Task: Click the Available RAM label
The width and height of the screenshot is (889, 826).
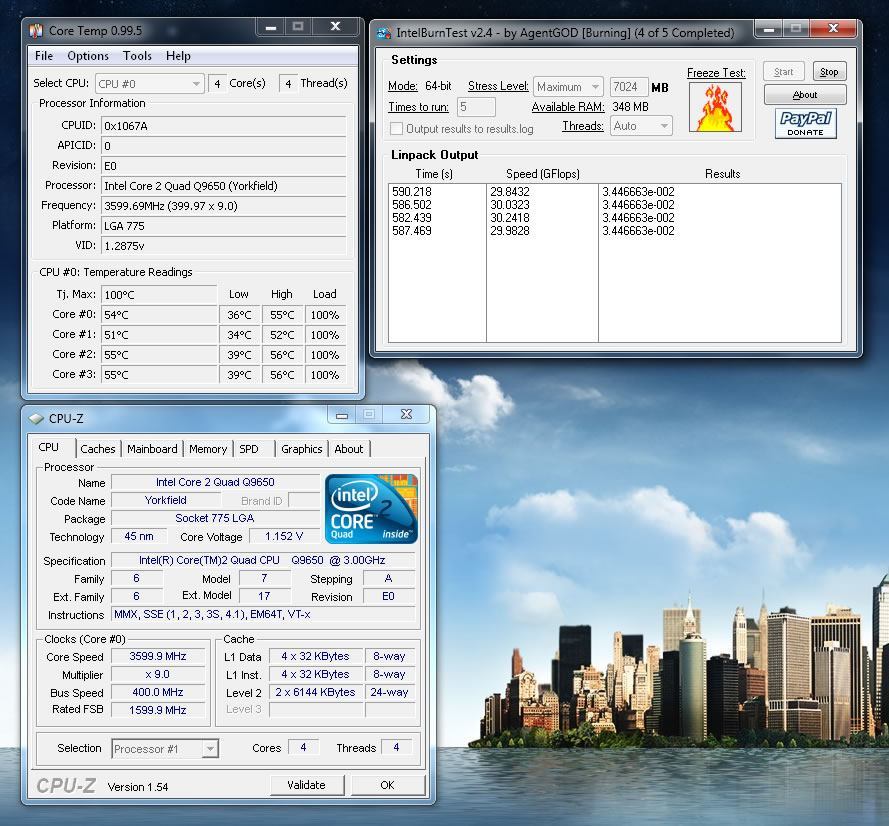Action: (x=568, y=107)
